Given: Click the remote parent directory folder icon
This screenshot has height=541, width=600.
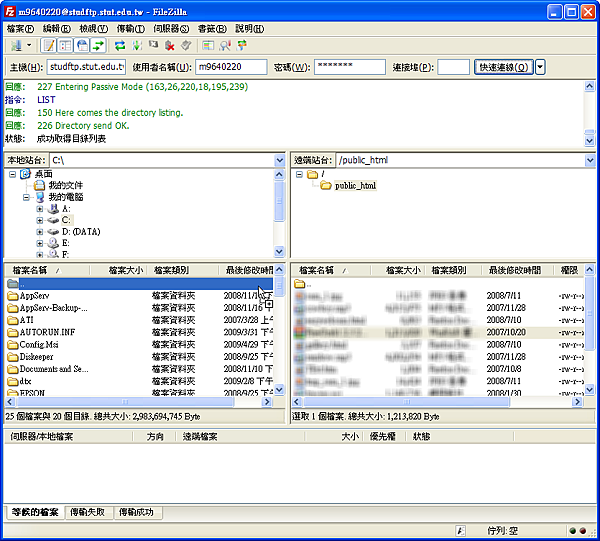Looking at the screenshot, I should coord(300,284).
